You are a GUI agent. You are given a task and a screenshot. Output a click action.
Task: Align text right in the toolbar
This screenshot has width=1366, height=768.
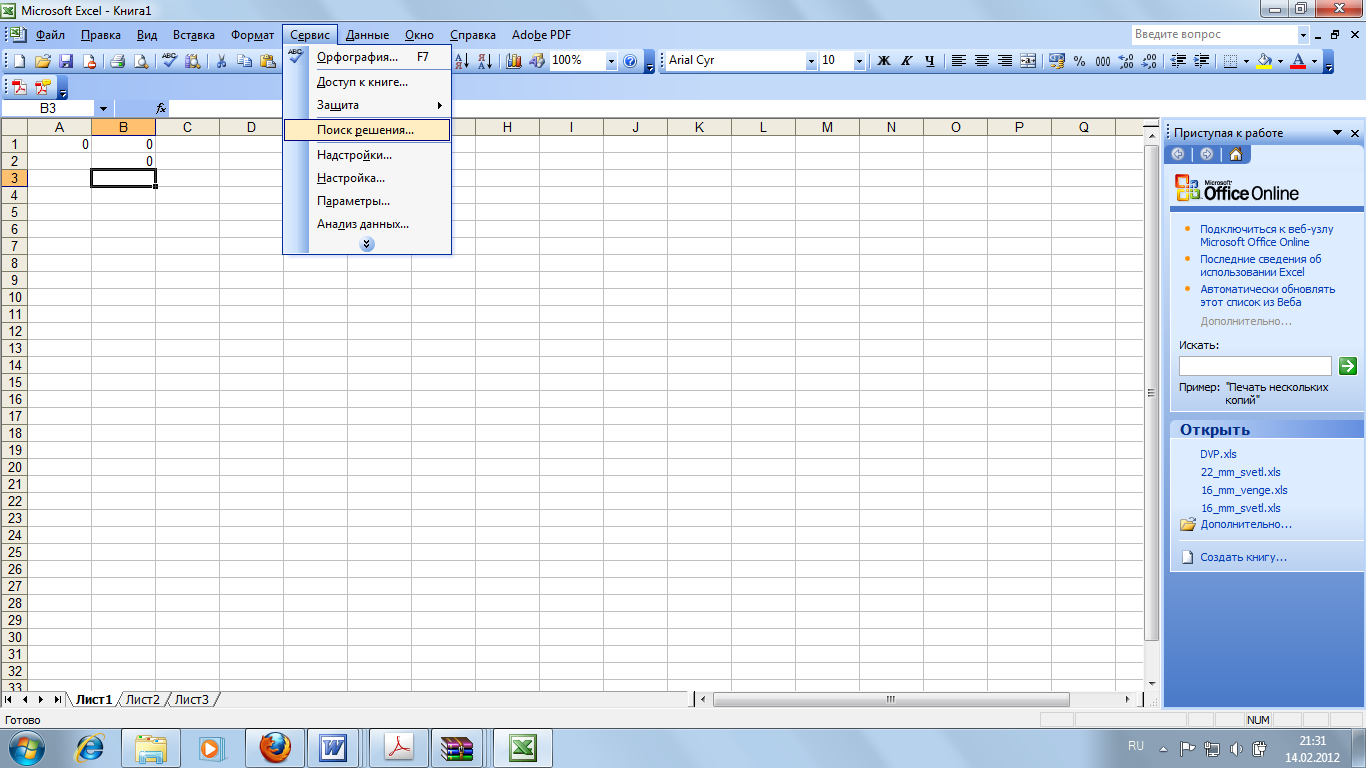click(x=1005, y=61)
